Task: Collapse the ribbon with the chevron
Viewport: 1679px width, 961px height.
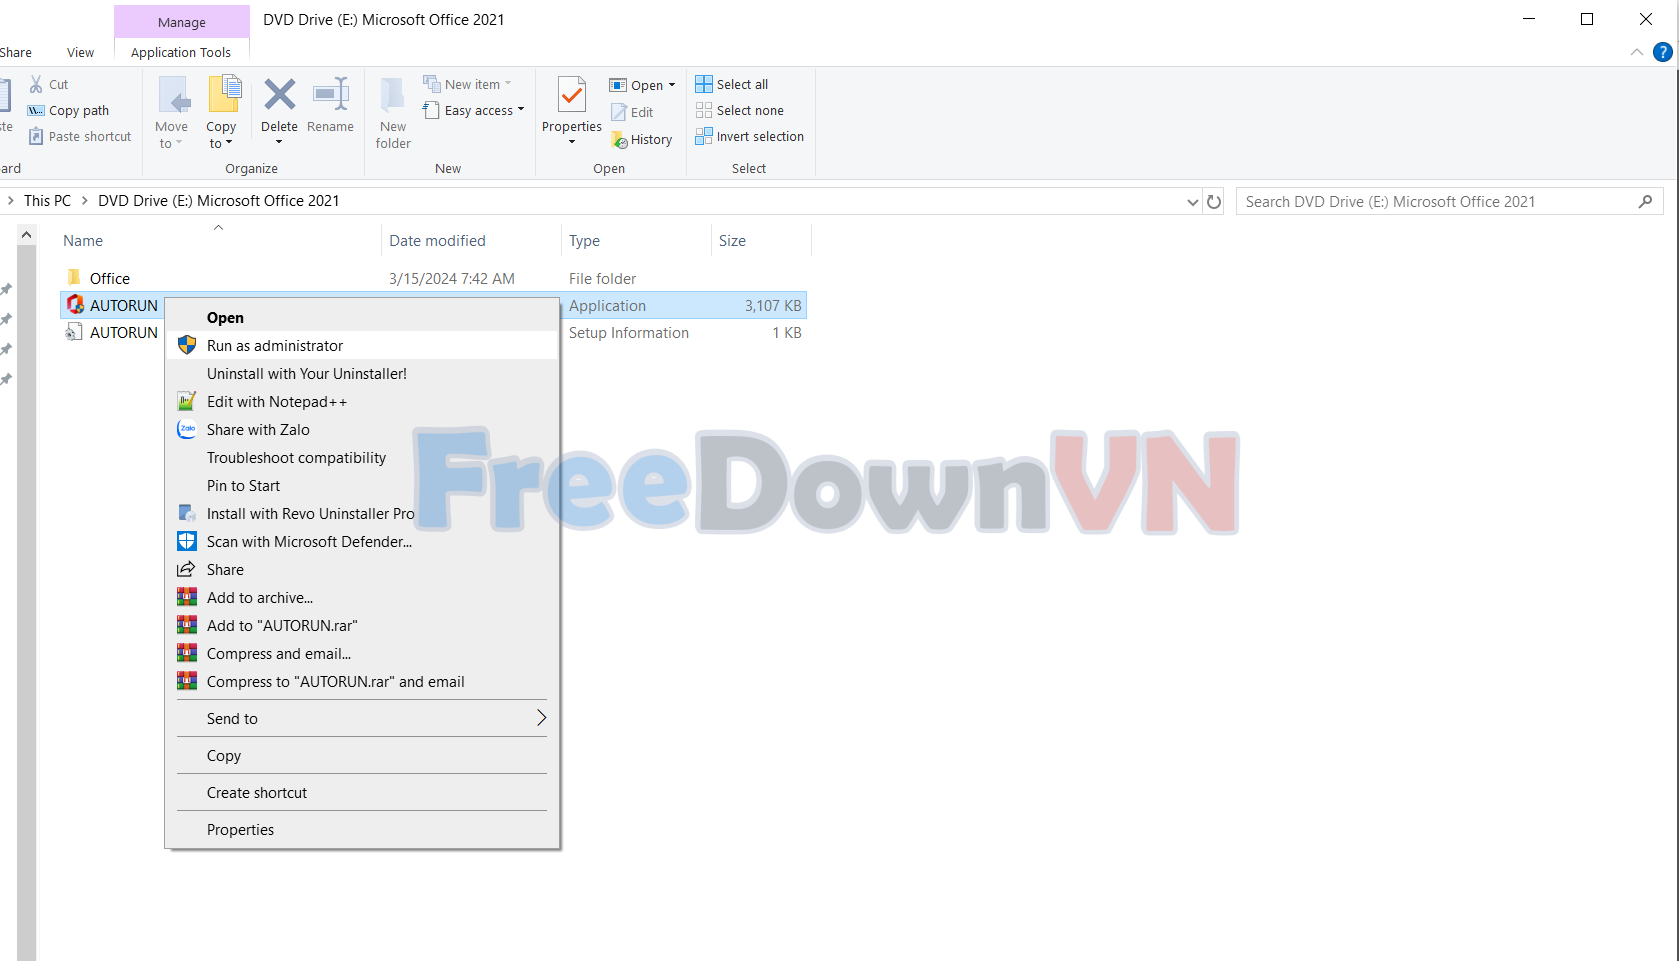Action: pyautogui.click(x=1636, y=52)
